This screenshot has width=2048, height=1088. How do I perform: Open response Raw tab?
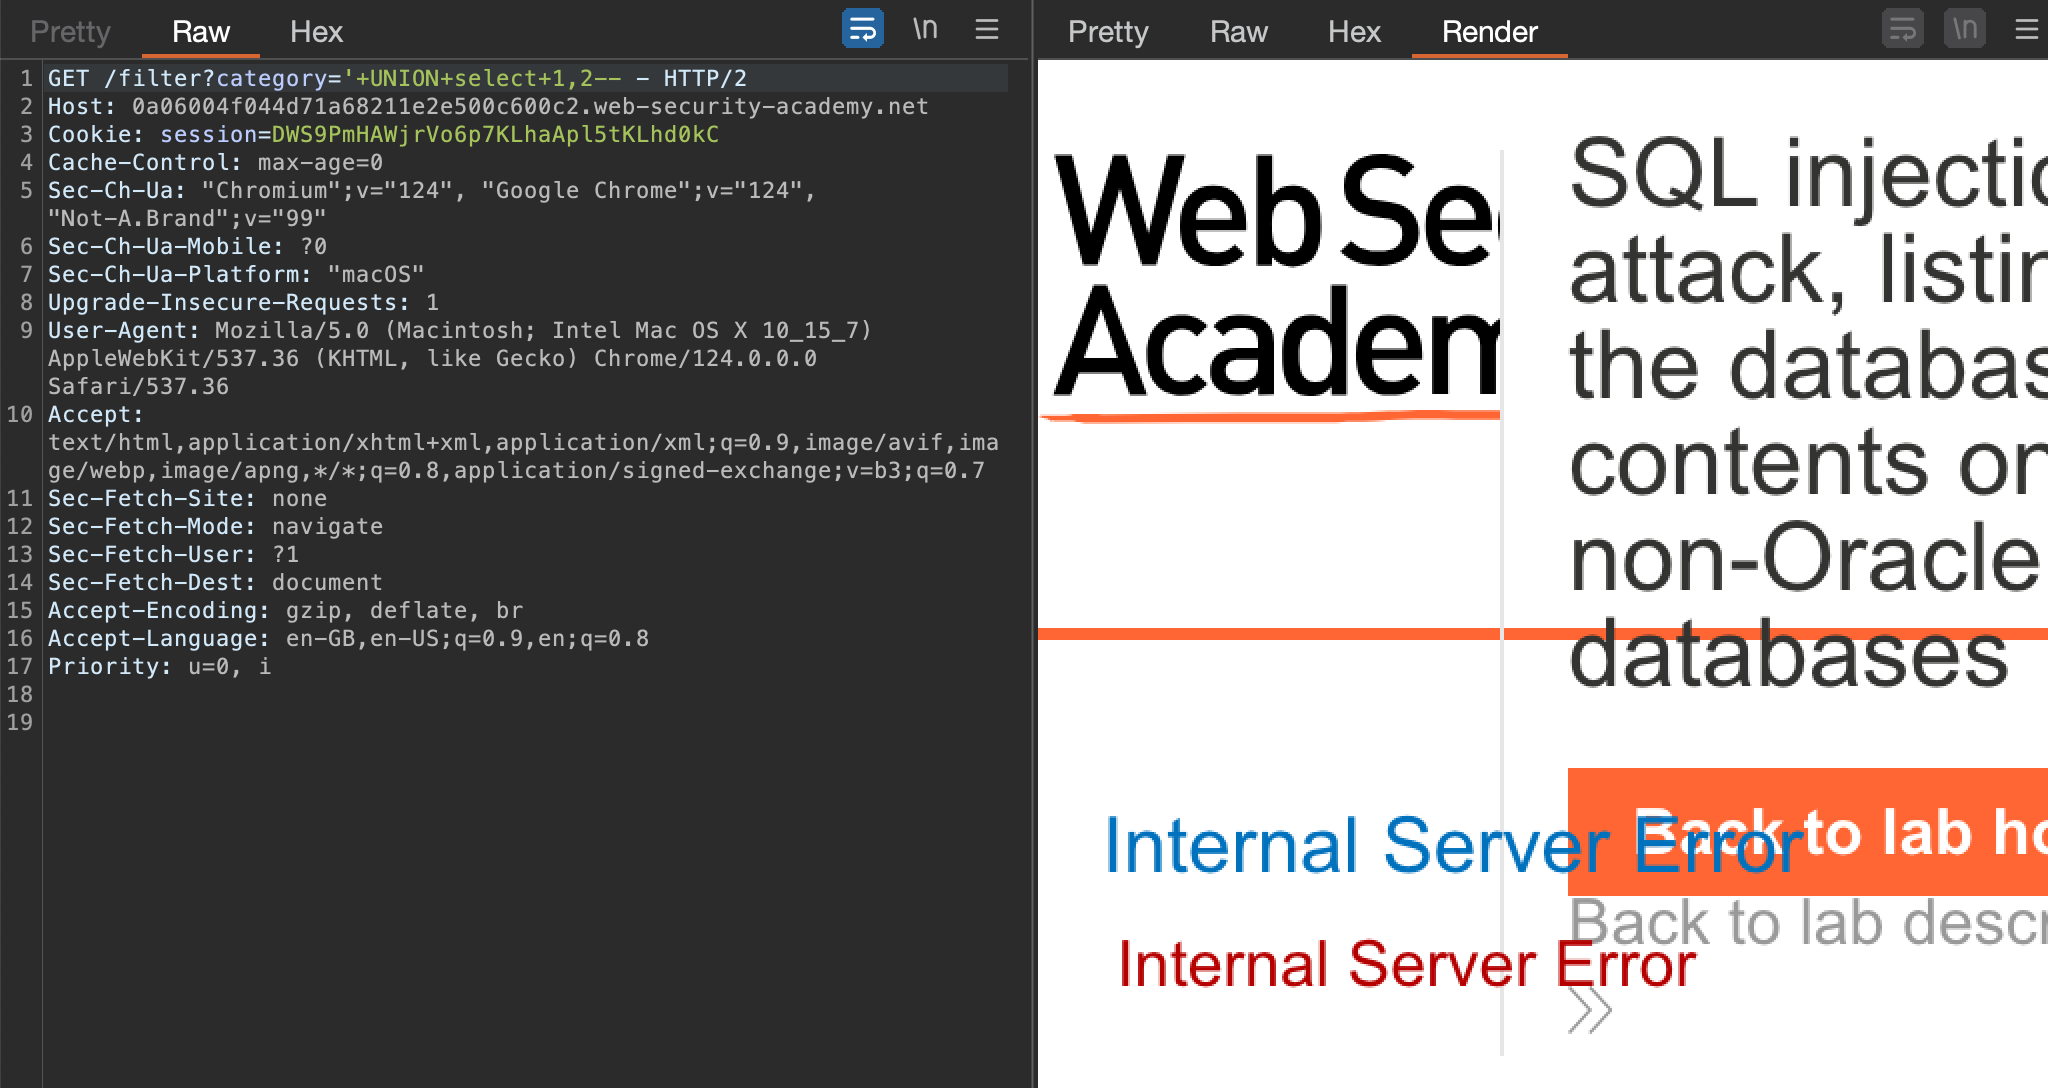coord(1238,32)
